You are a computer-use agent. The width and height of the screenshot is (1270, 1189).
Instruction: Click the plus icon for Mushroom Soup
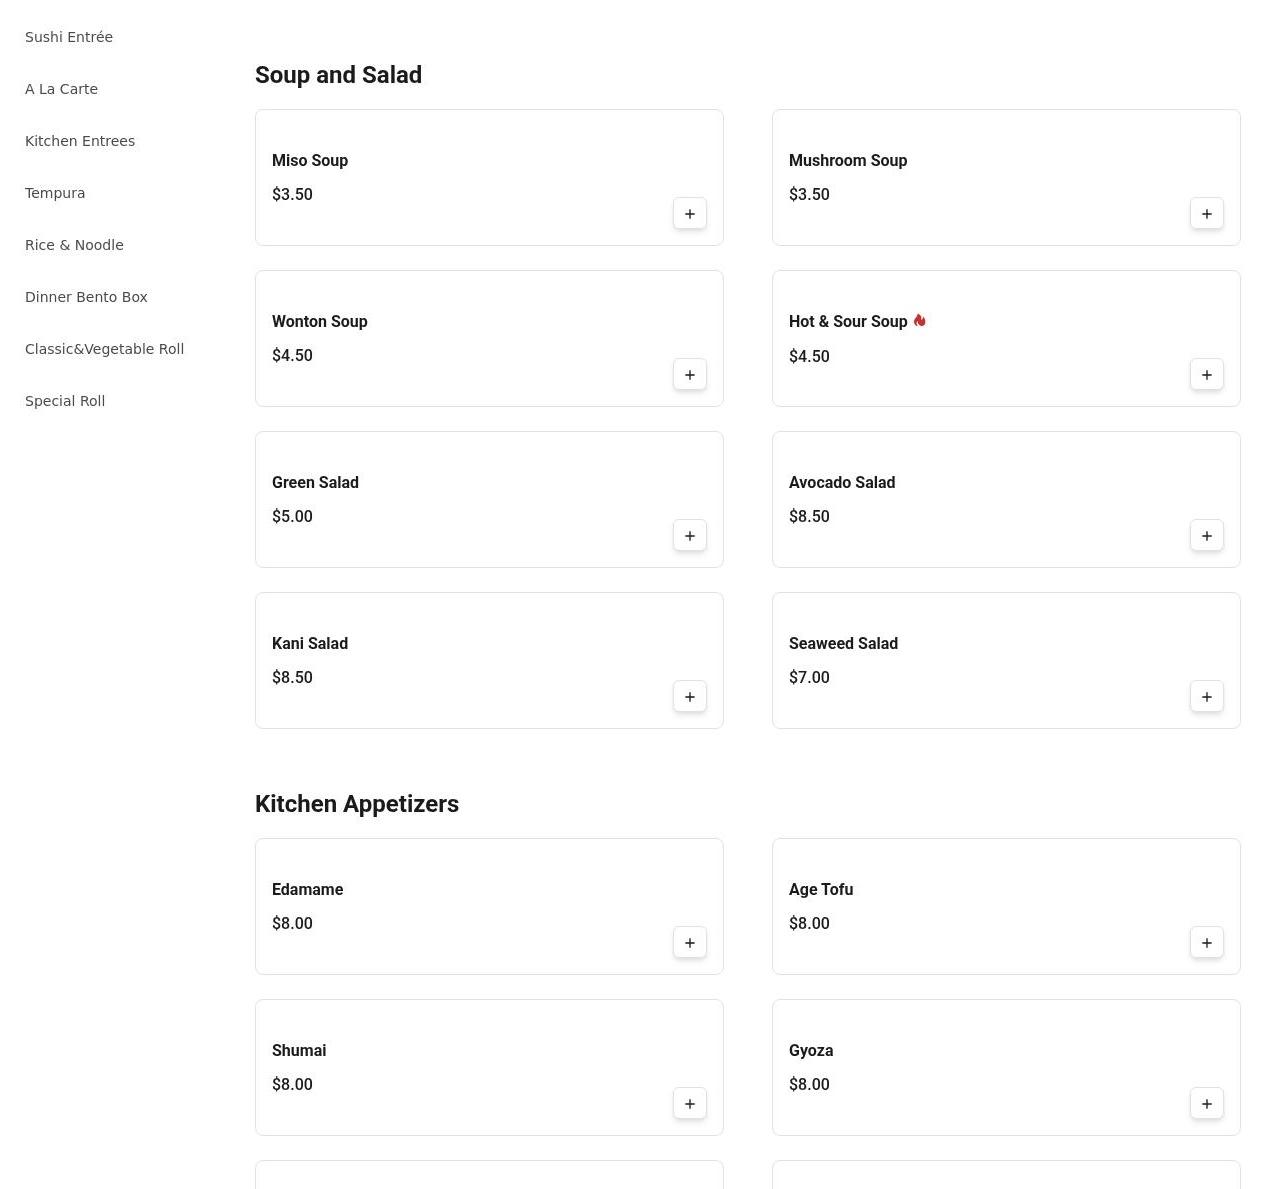click(x=1206, y=214)
